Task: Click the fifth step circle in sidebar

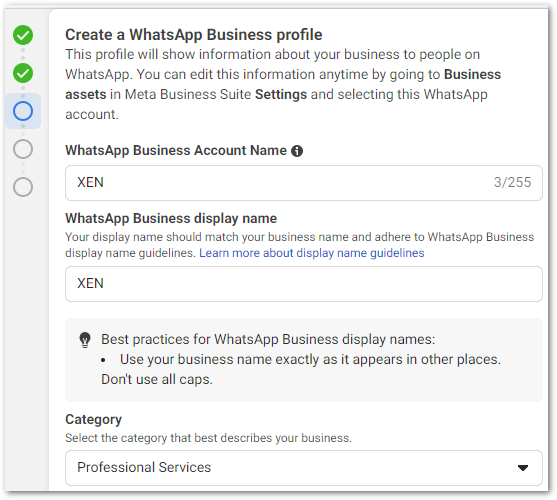Action: 23,187
